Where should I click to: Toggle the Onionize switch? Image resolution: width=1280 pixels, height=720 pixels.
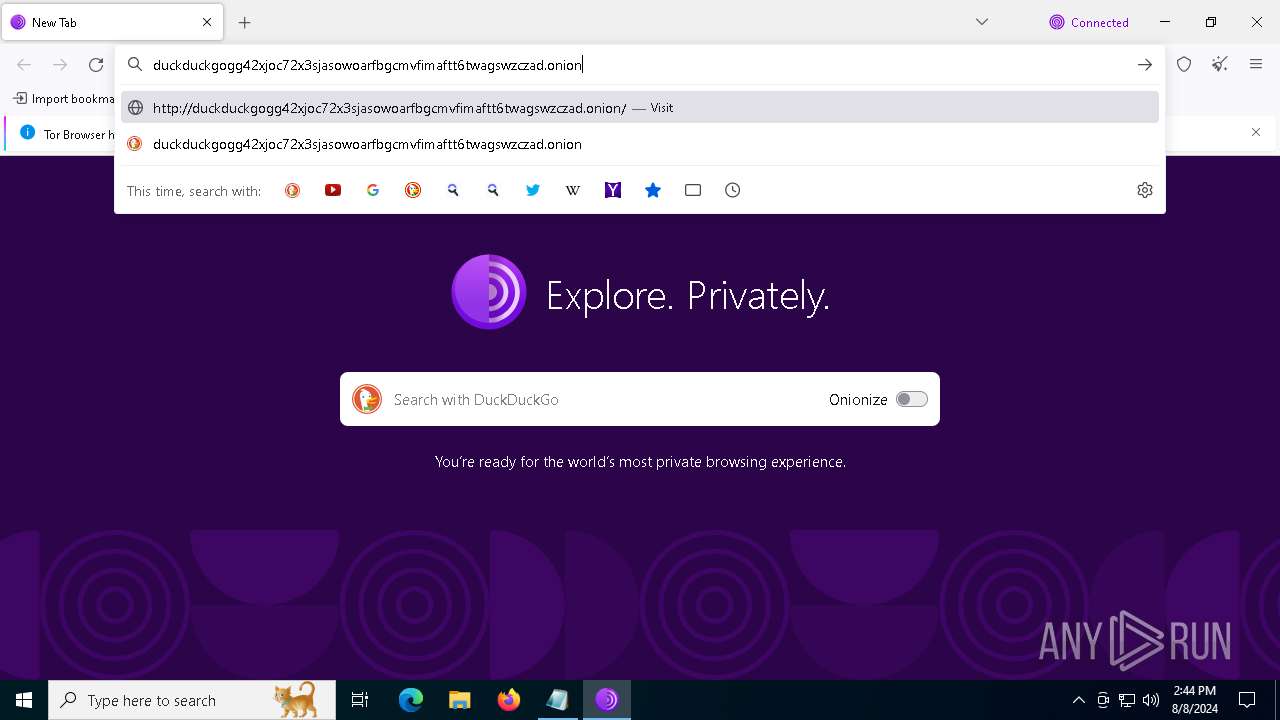(911, 399)
